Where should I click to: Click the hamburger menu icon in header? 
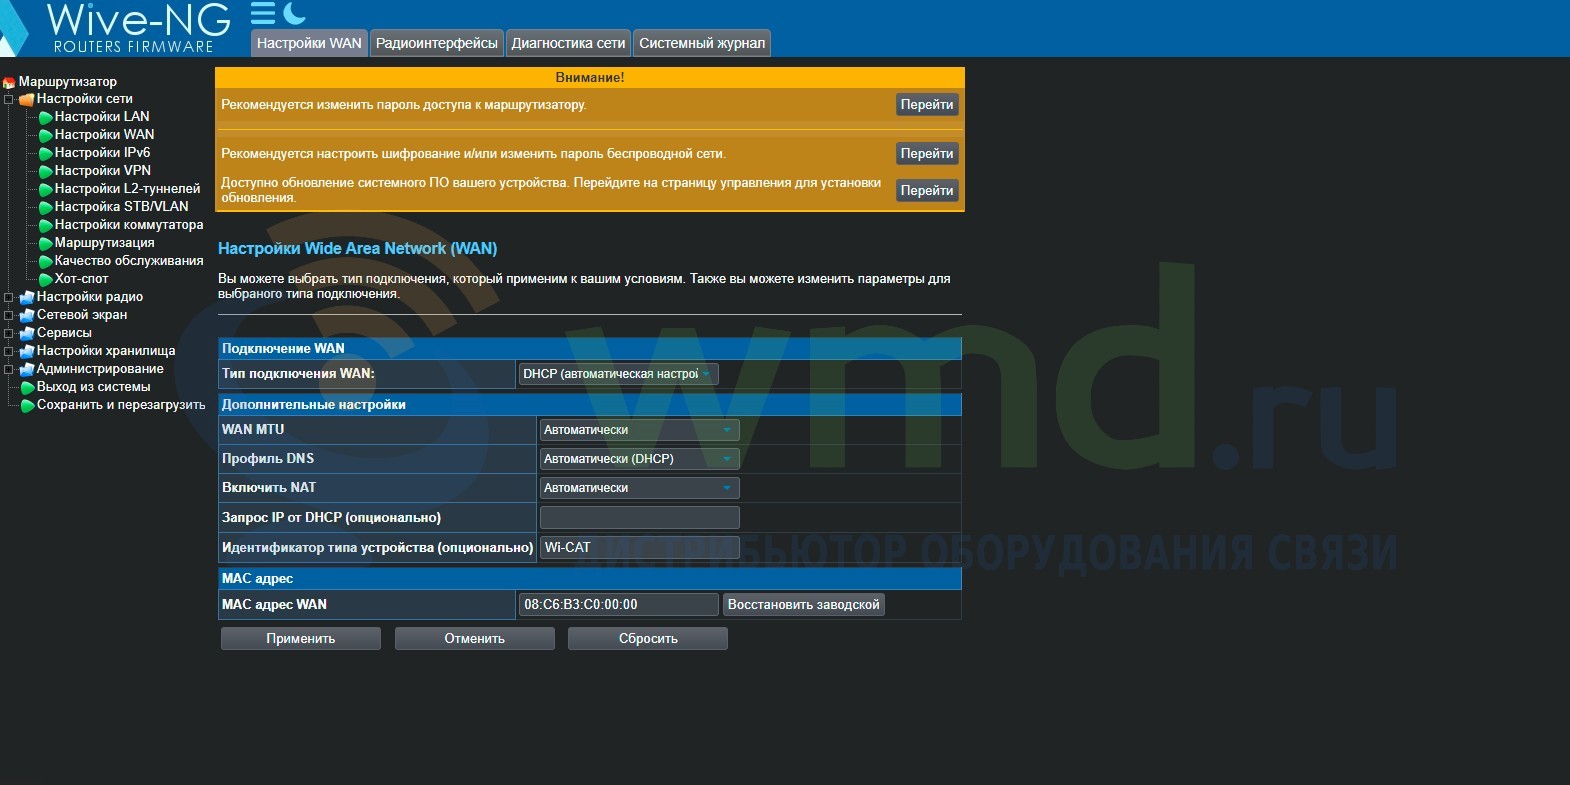262,13
